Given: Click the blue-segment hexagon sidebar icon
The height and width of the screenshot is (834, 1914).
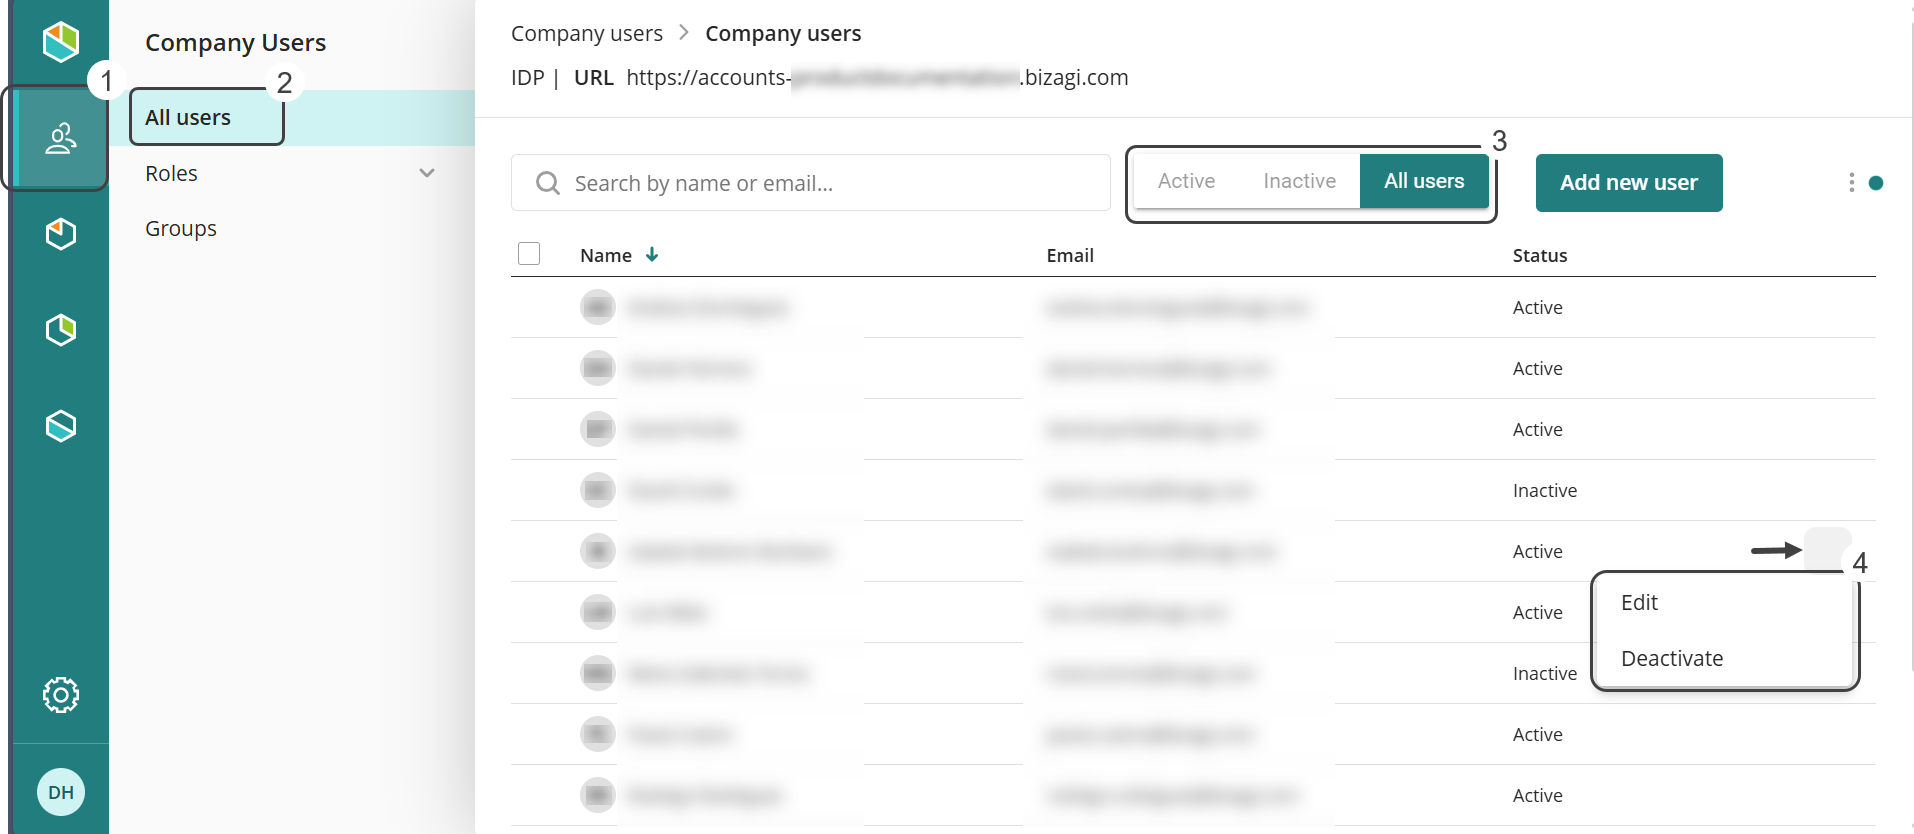Looking at the screenshot, I should (x=61, y=426).
